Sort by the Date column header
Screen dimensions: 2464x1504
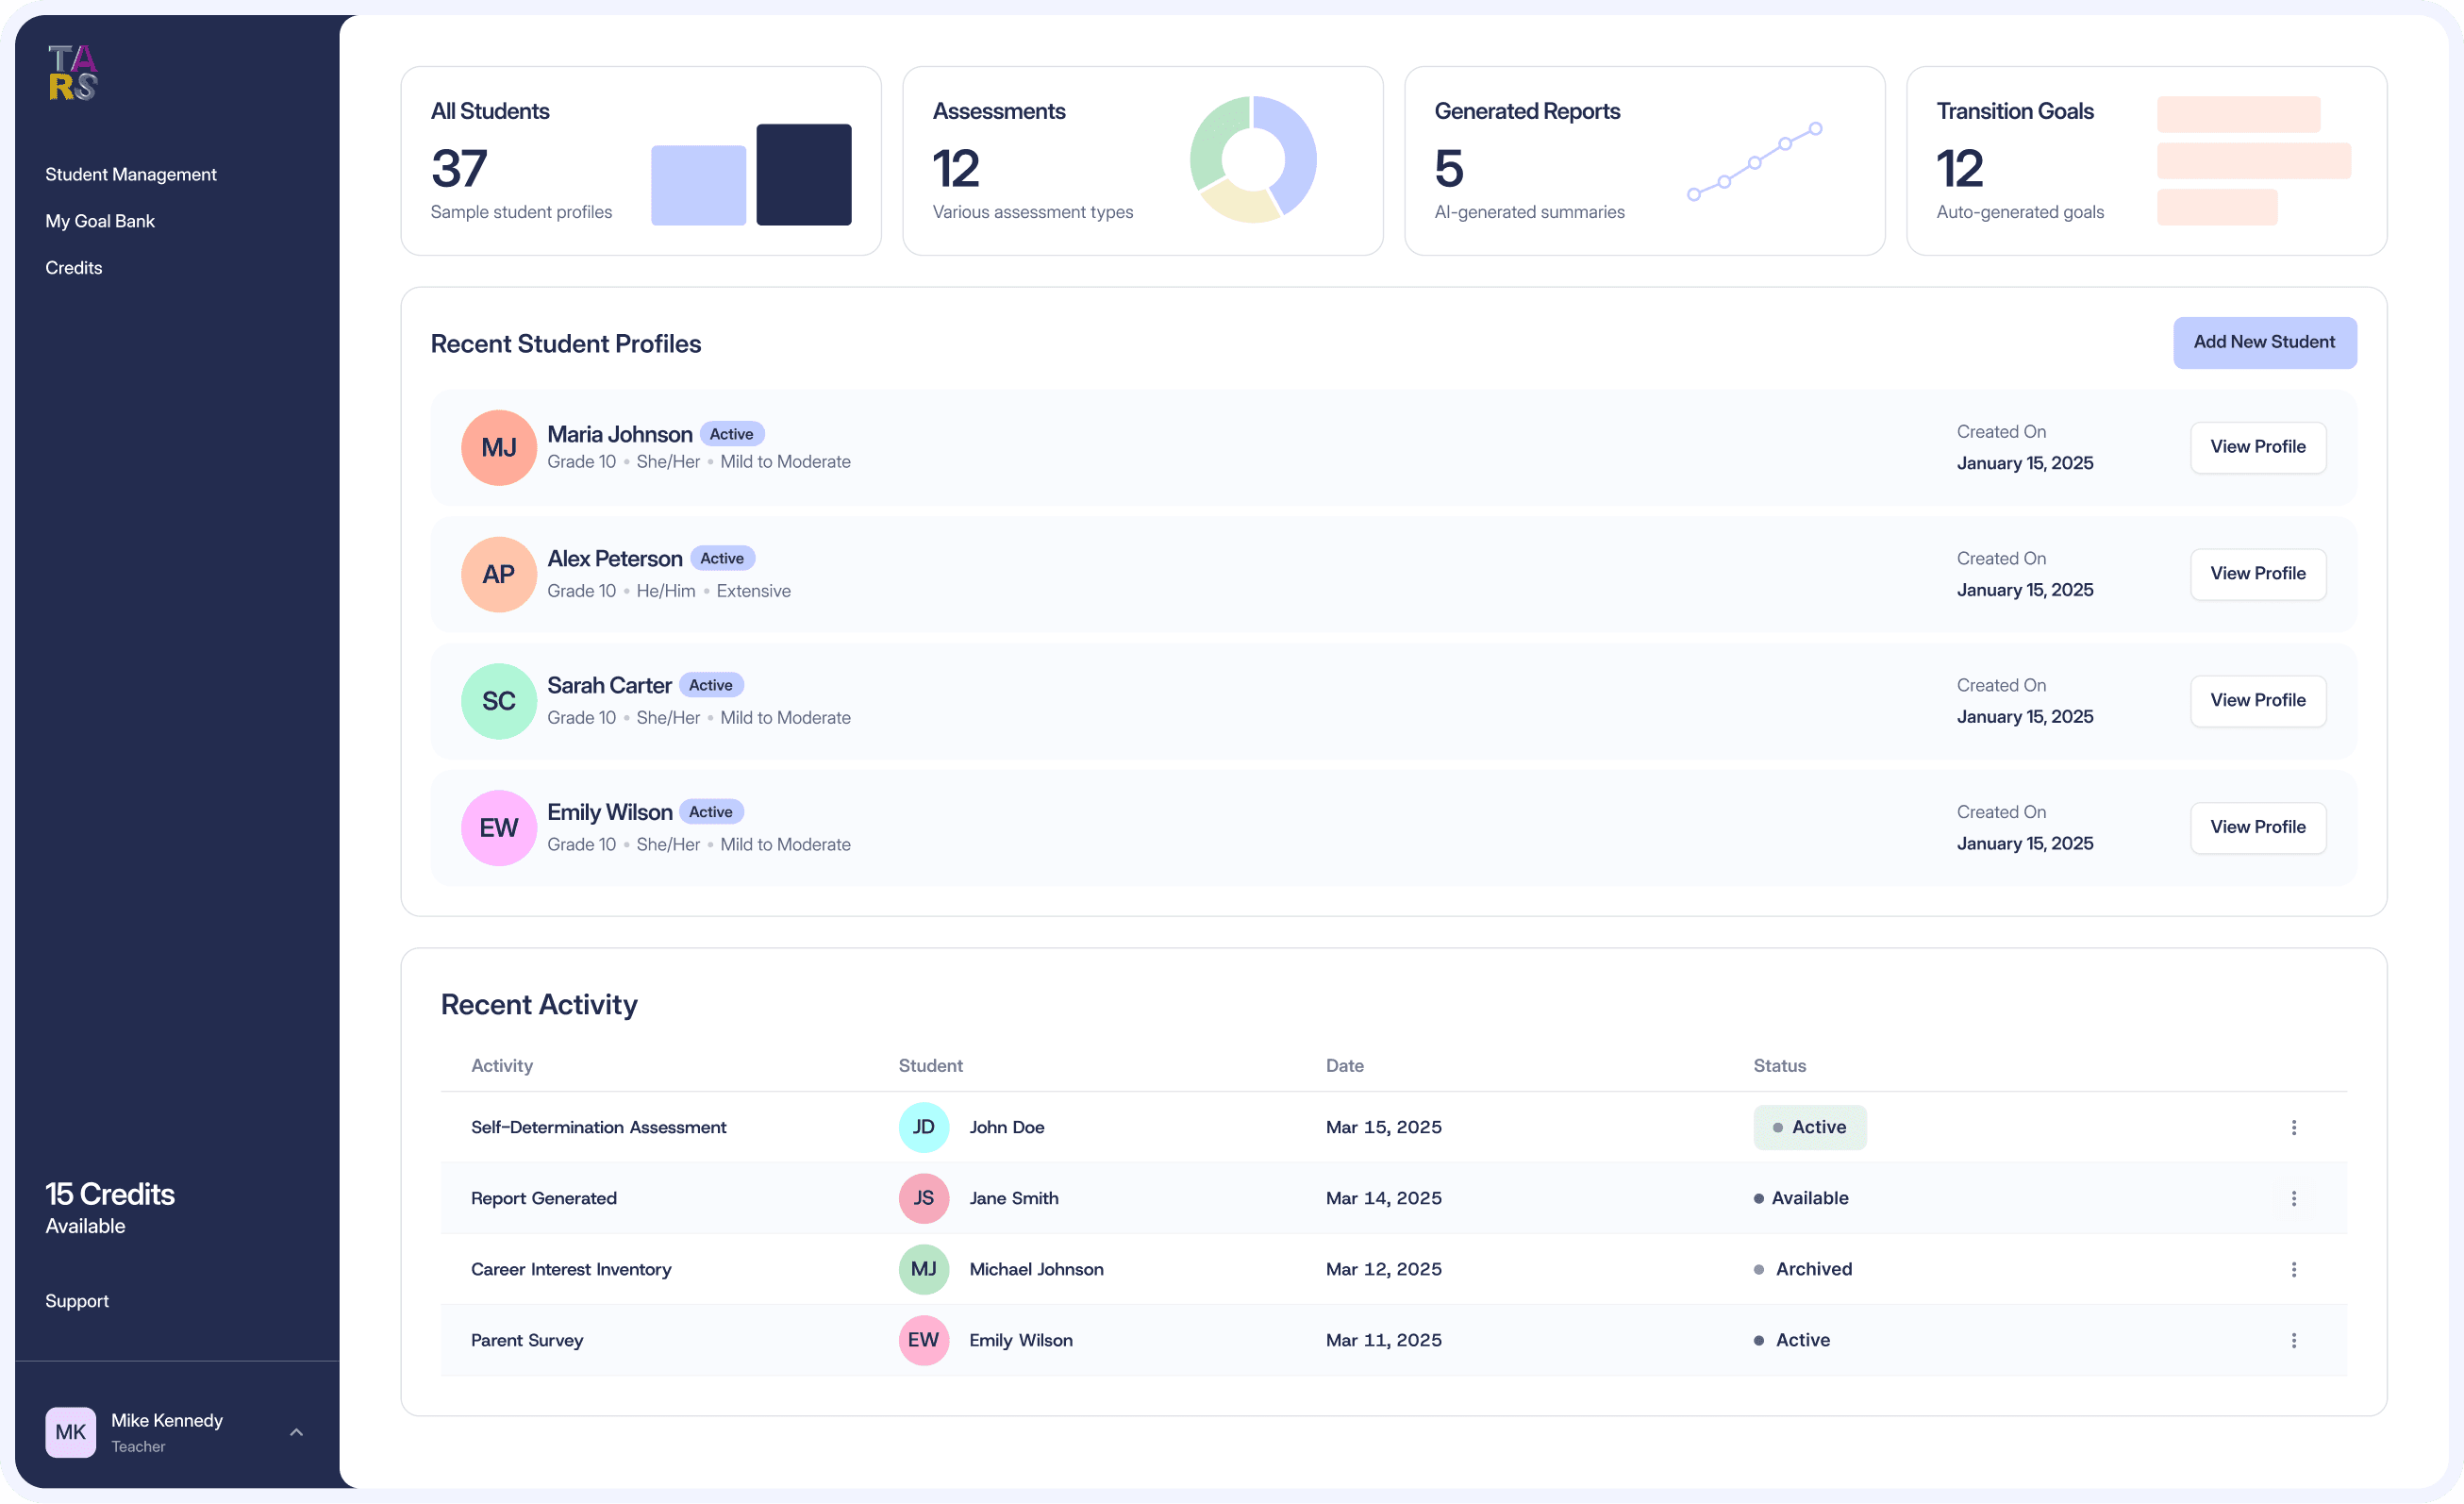(x=1345, y=1066)
